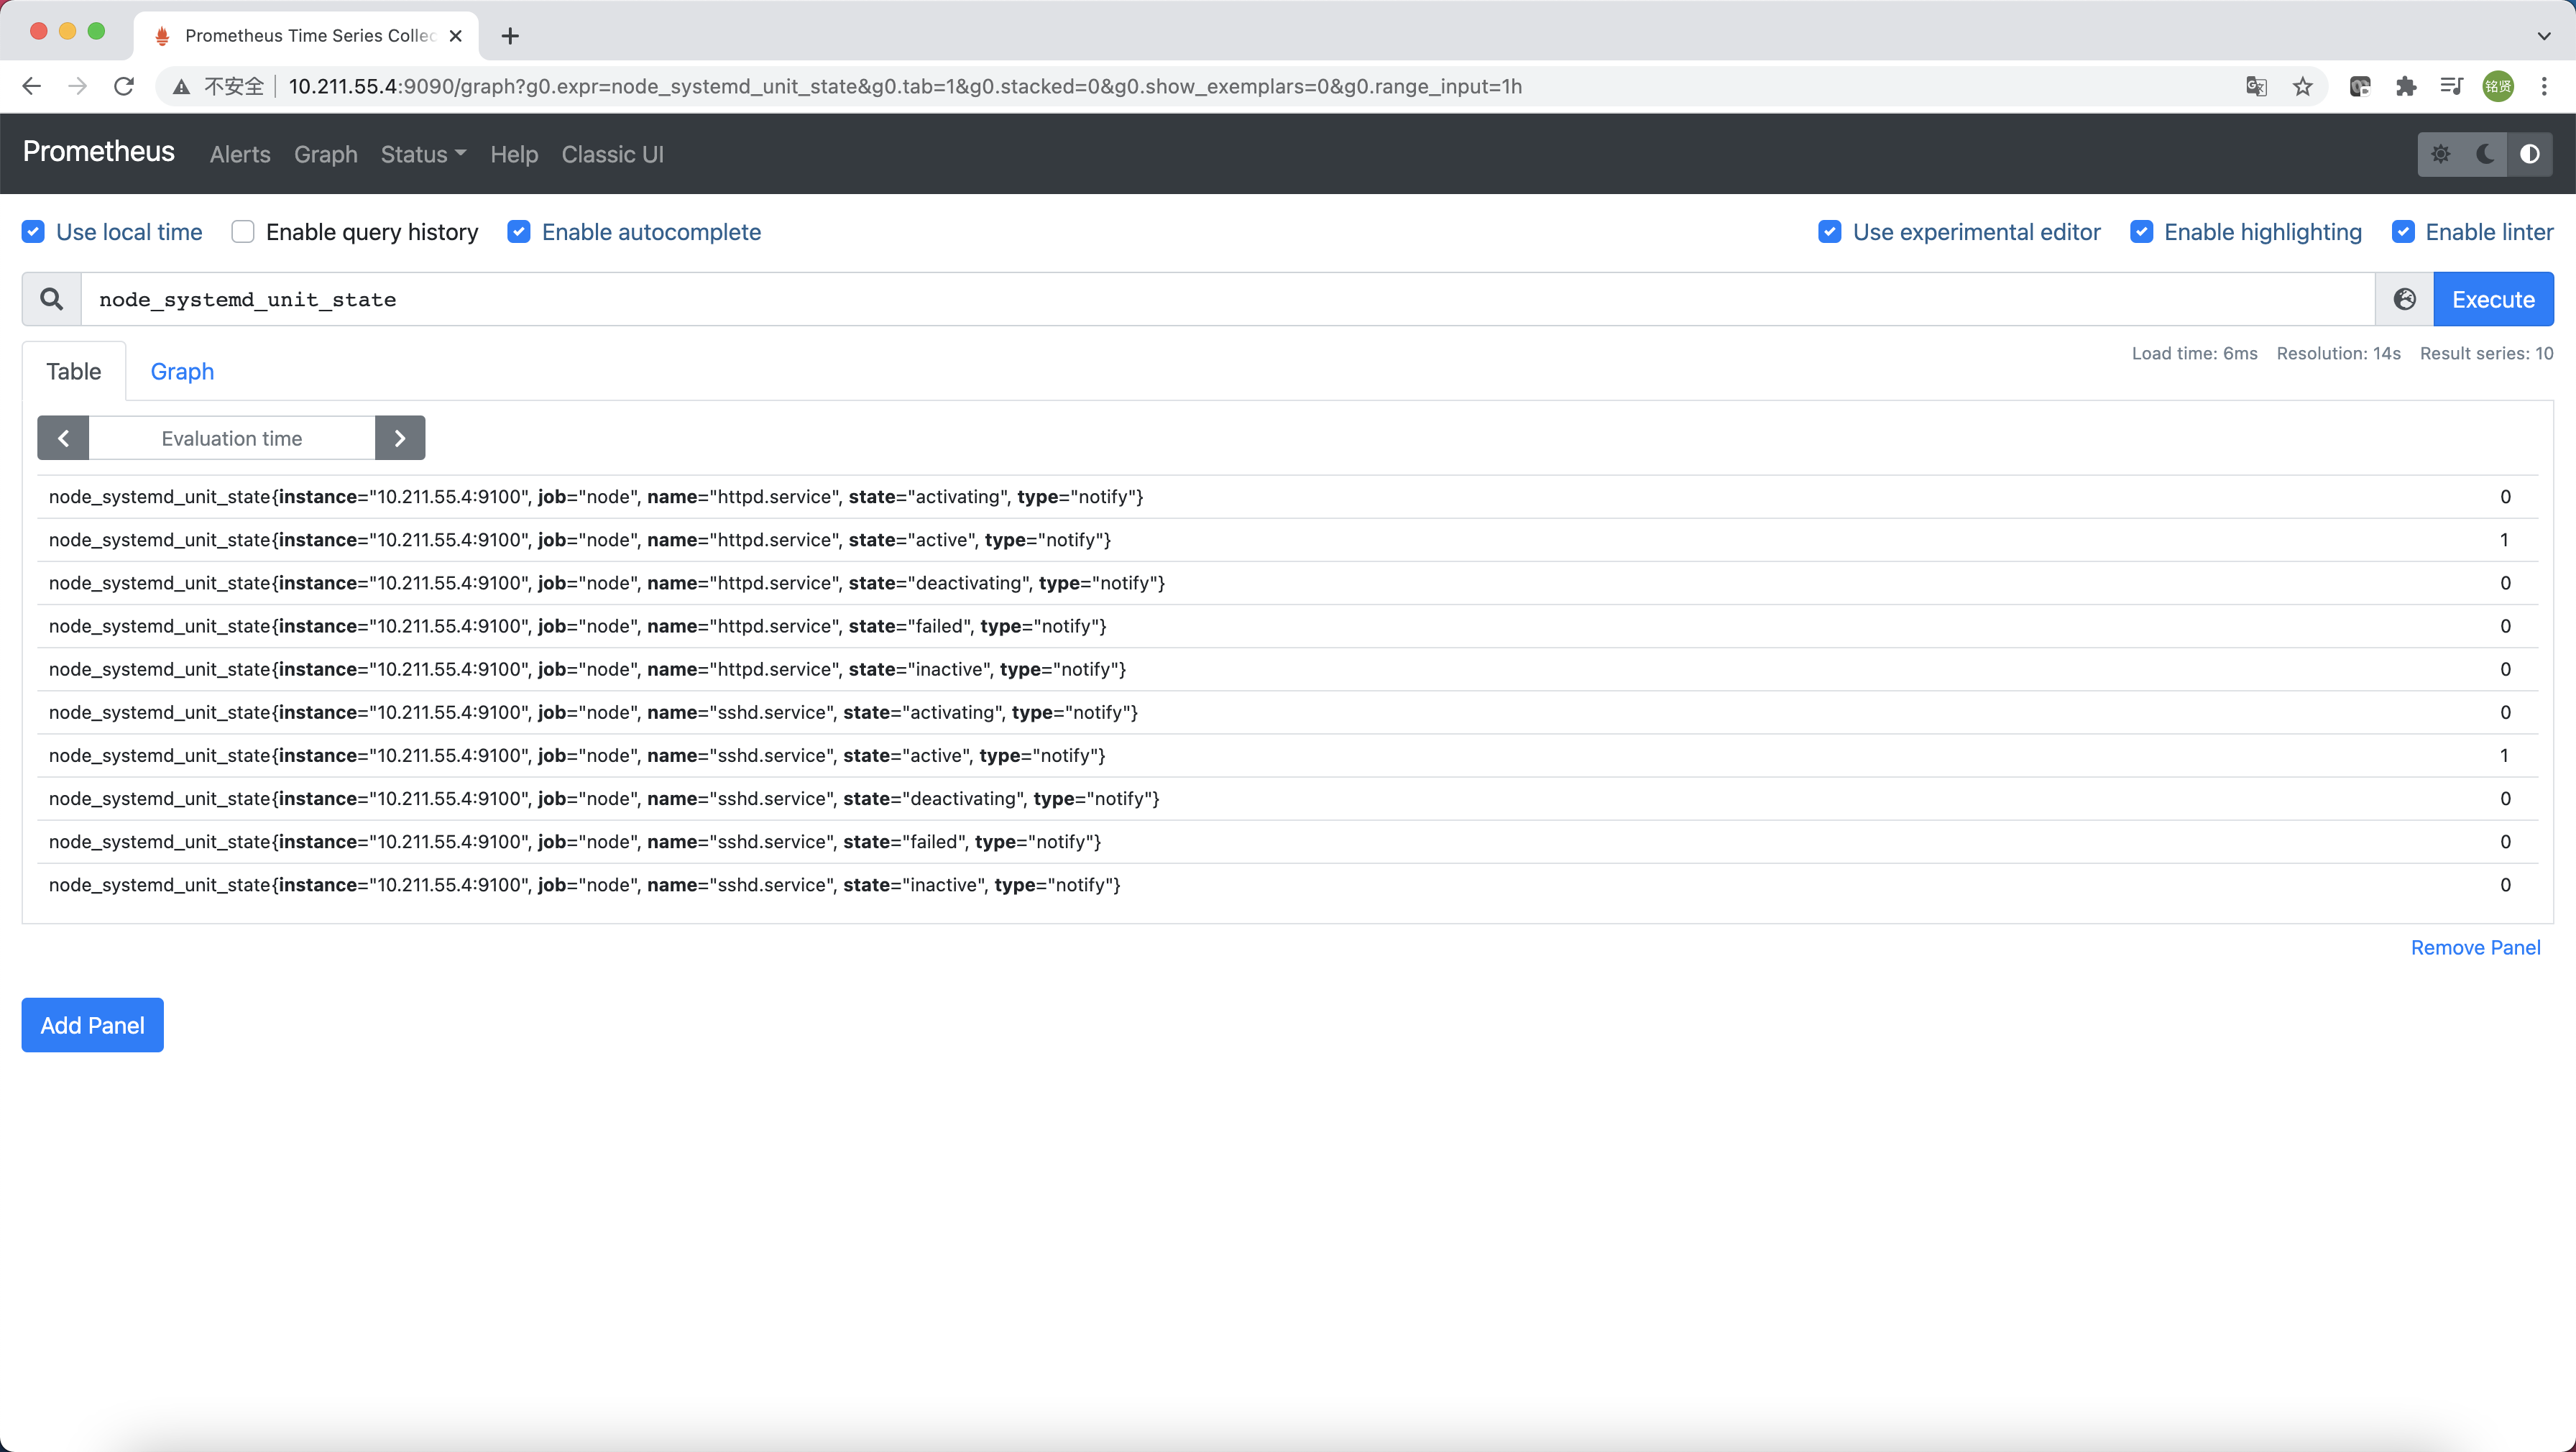The height and width of the screenshot is (1452, 2576).
Task: Click the Google Translate icon in address bar
Action: 2256,86
